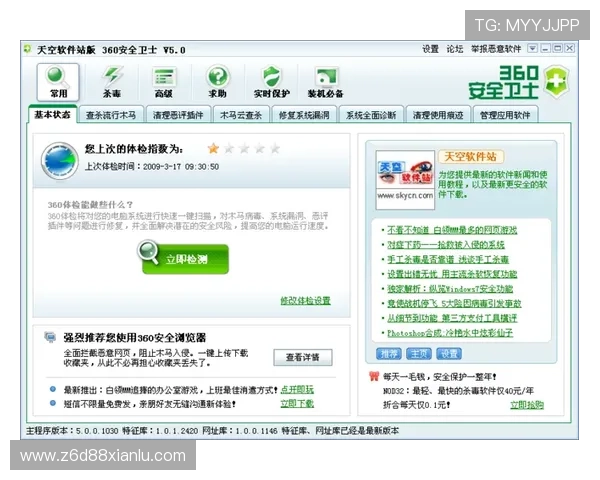Open the 修复系统漏洞 tab
This screenshot has height=480, width=600.
(x=304, y=115)
